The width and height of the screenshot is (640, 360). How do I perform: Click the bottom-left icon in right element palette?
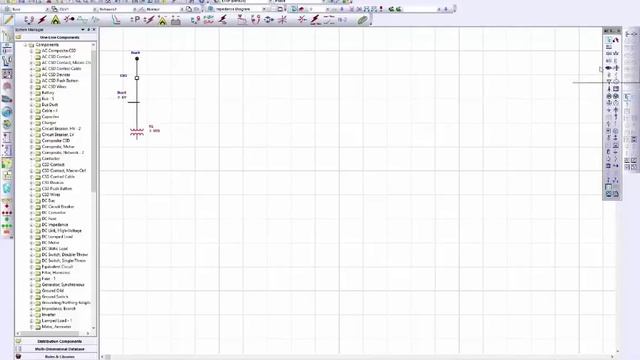coord(609,194)
